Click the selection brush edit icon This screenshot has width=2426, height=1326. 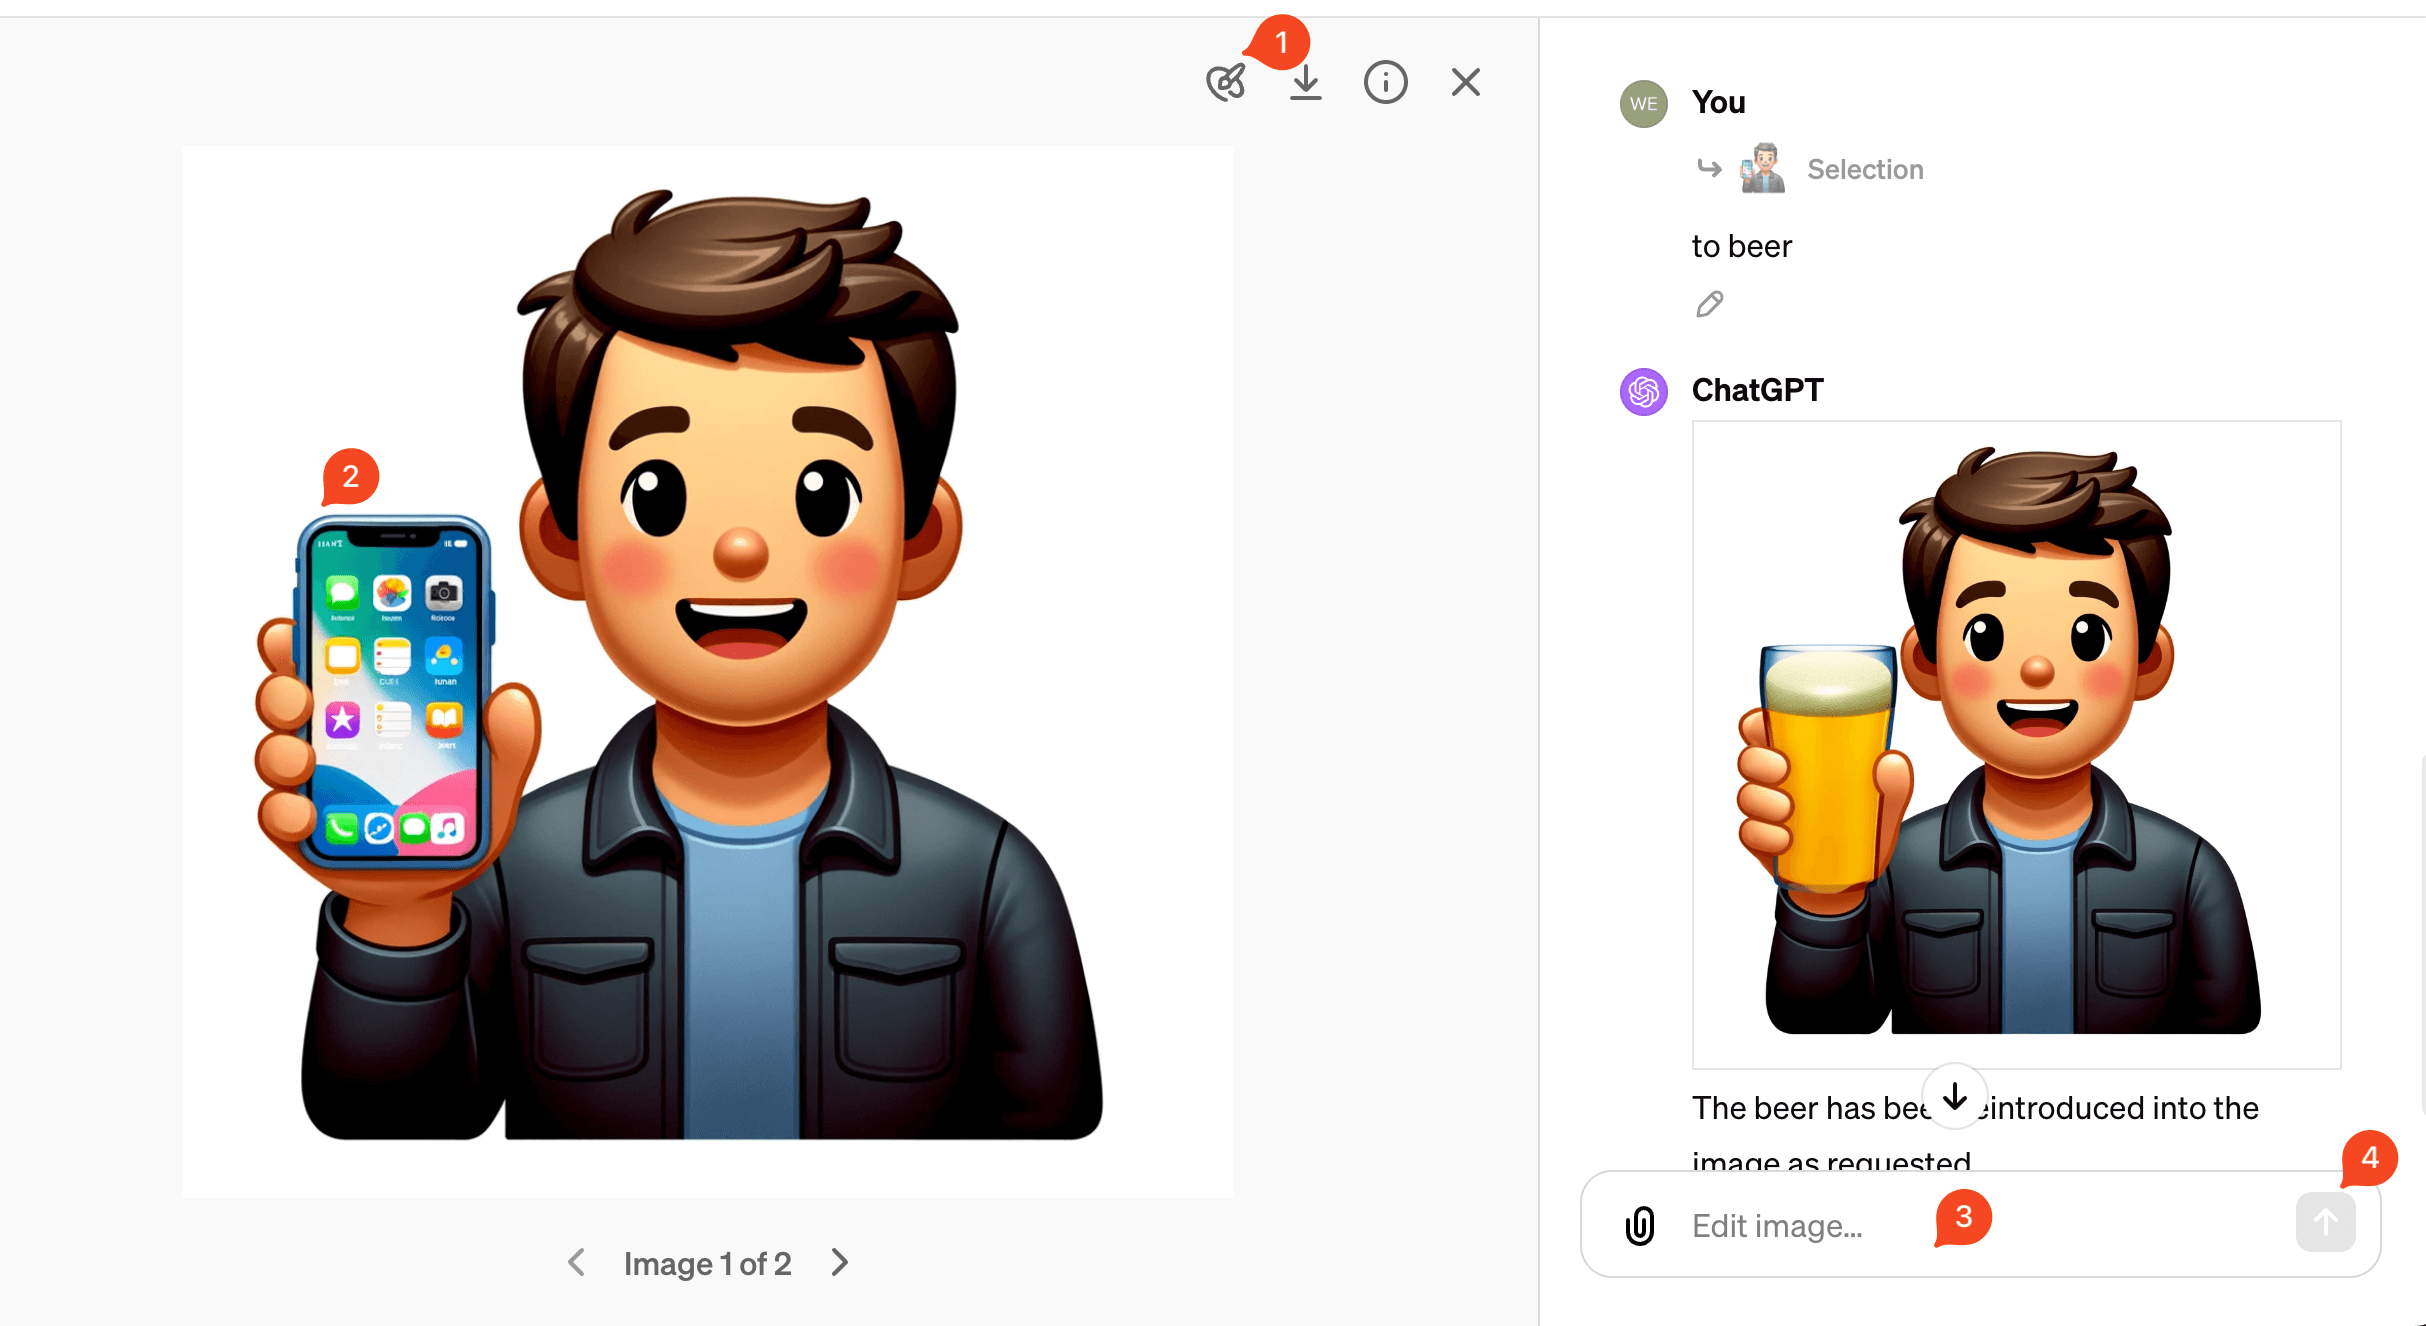[1226, 83]
